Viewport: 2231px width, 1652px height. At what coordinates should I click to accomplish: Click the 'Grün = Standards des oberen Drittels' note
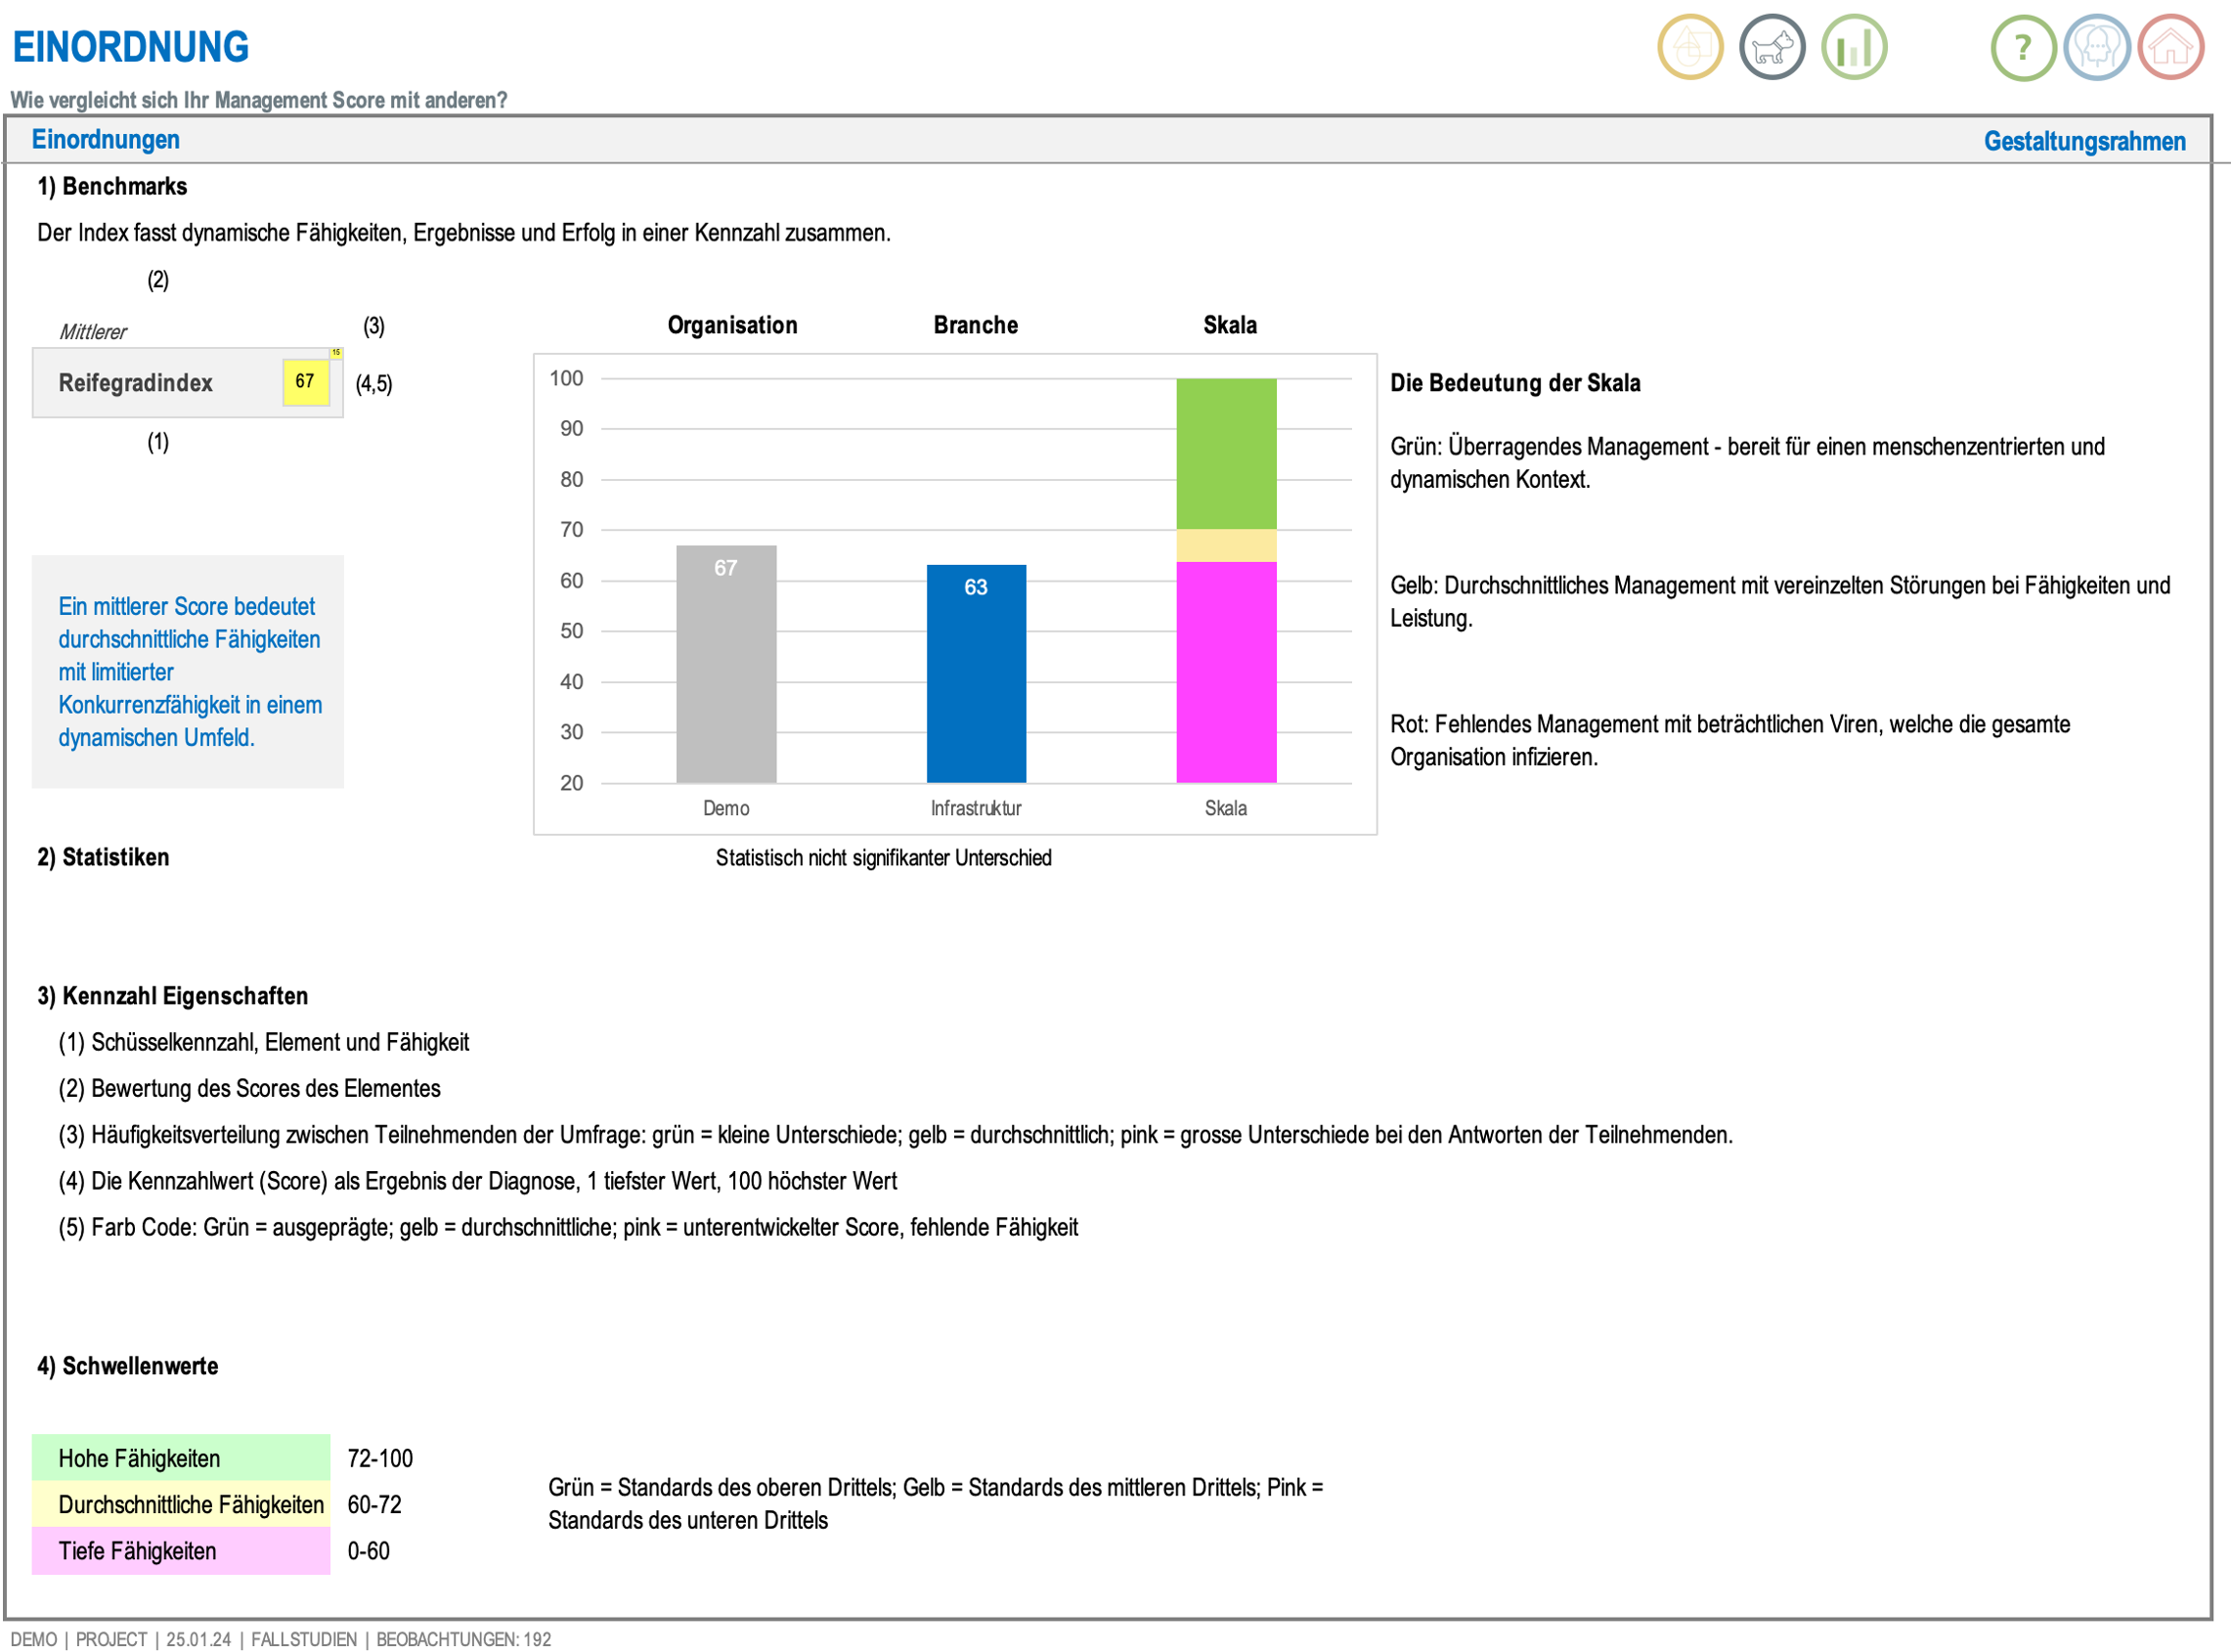coord(935,1504)
